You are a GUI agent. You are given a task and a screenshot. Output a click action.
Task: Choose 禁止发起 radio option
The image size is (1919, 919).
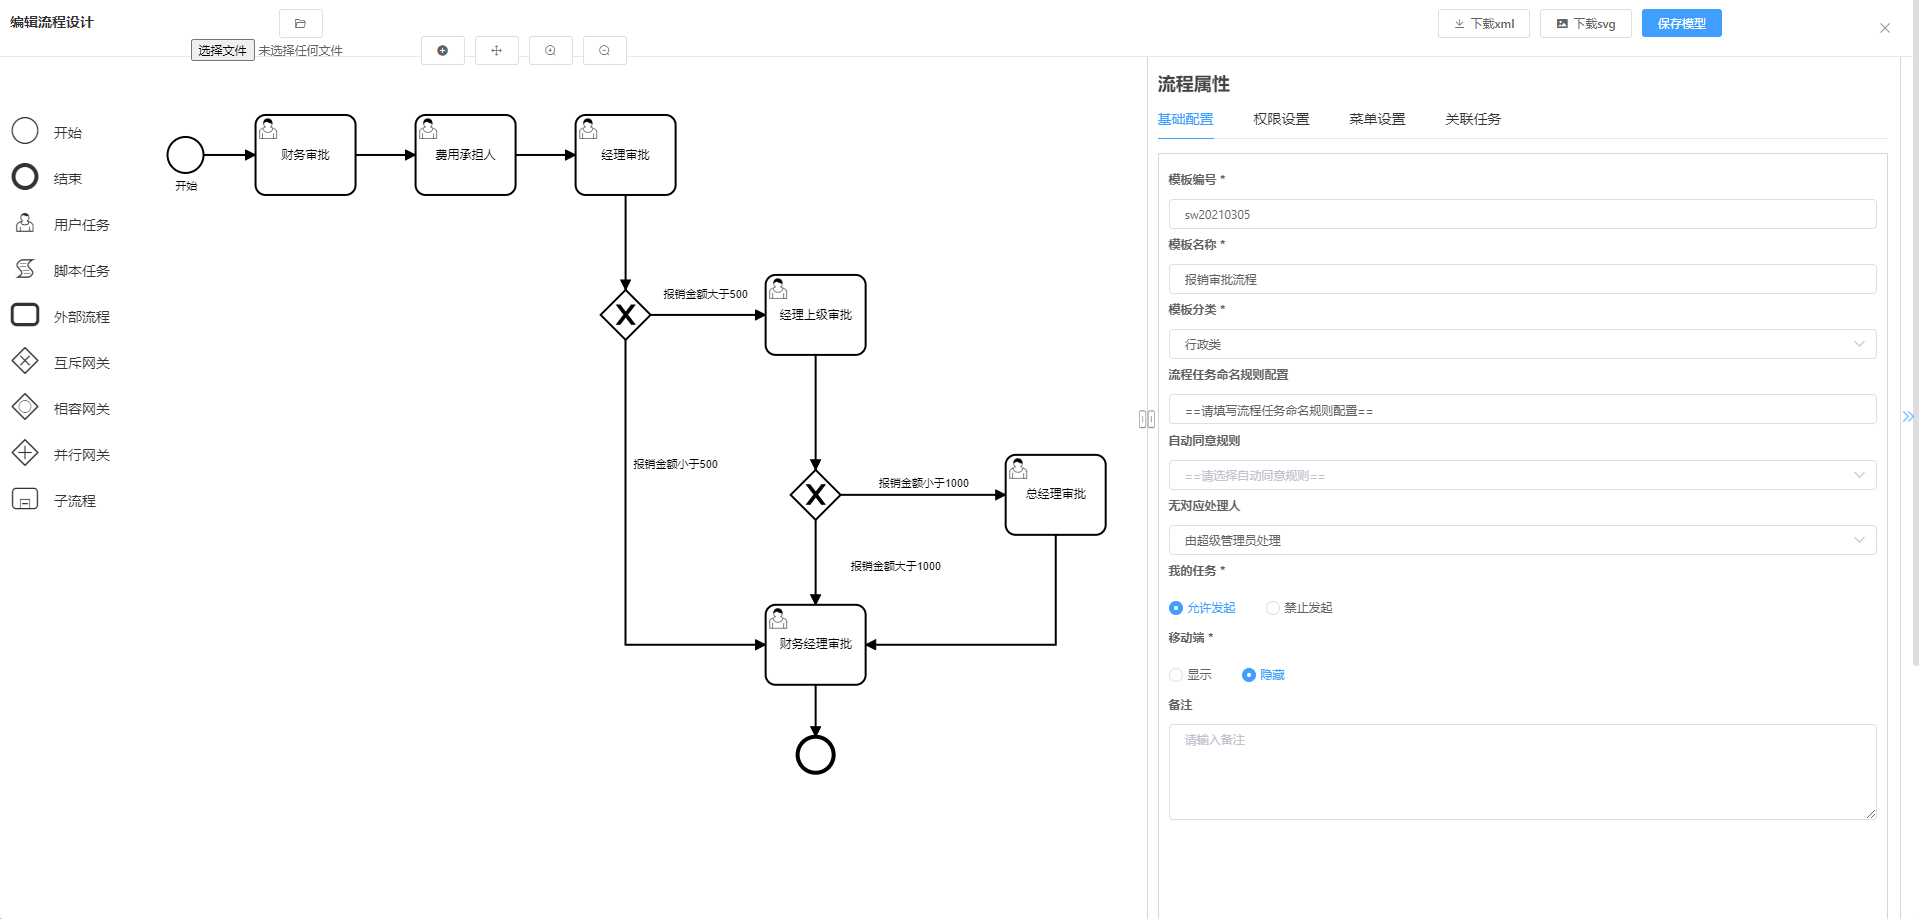coord(1299,608)
